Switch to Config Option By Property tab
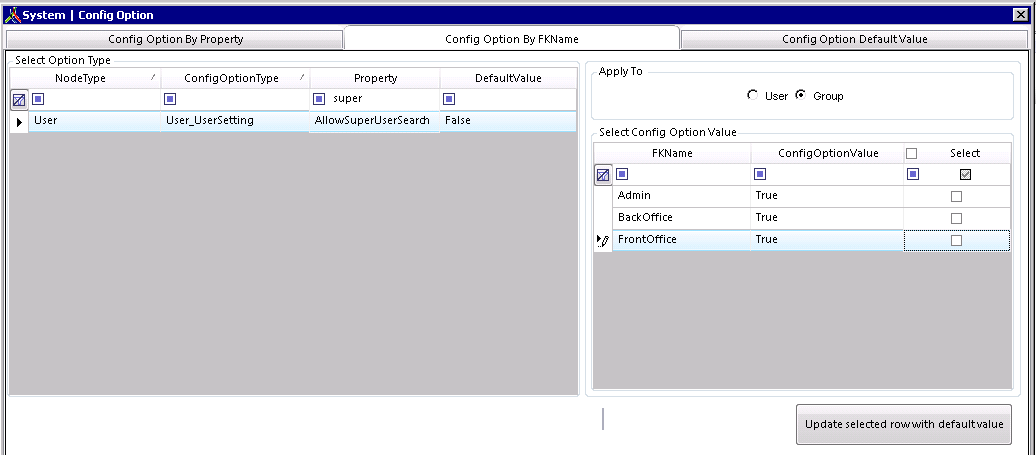 coord(175,39)
